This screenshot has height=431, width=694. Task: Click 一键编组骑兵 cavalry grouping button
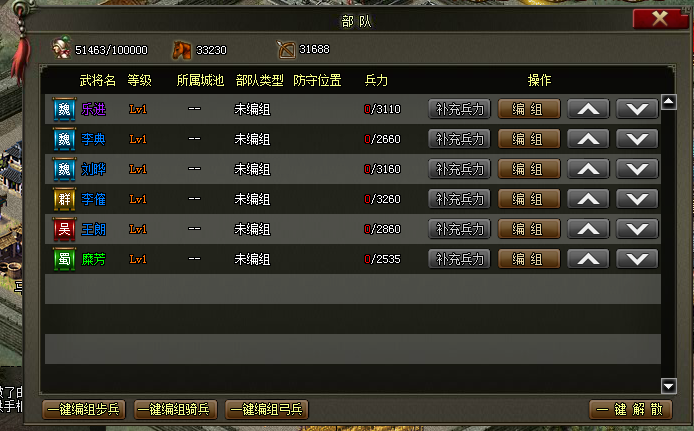[x=175, y=409]
